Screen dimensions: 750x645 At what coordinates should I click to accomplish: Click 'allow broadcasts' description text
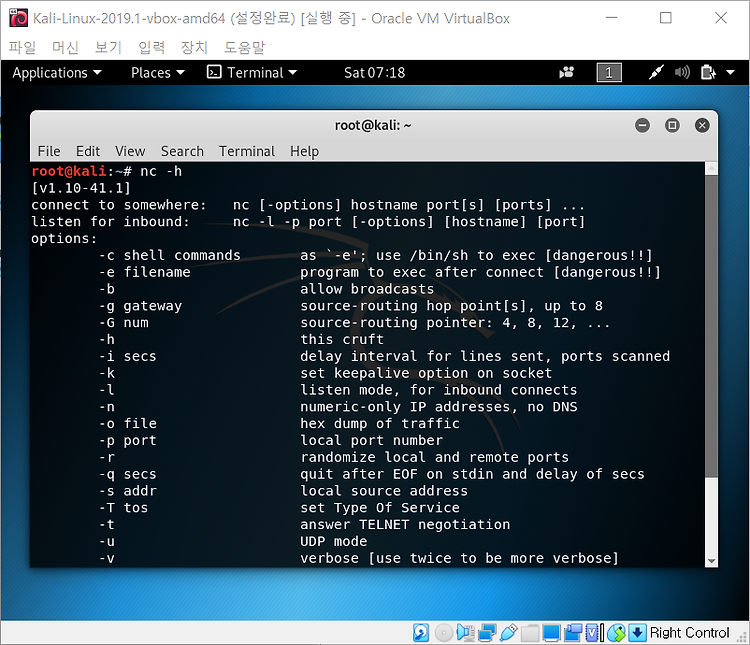(x=367, y=289)
